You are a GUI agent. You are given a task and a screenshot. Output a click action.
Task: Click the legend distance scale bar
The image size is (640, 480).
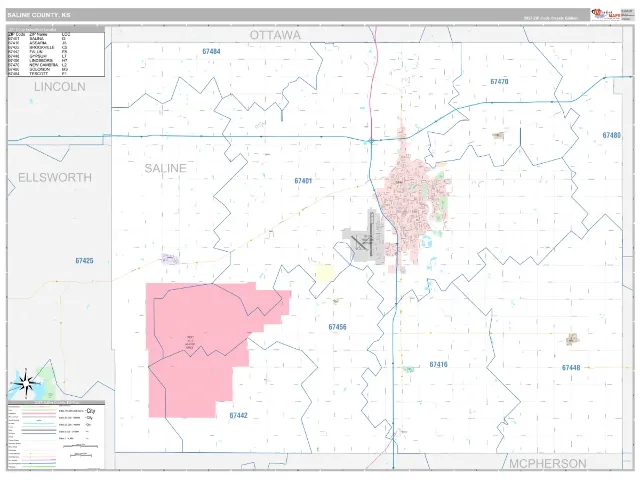pyautogui.click(x=80, y=447)
